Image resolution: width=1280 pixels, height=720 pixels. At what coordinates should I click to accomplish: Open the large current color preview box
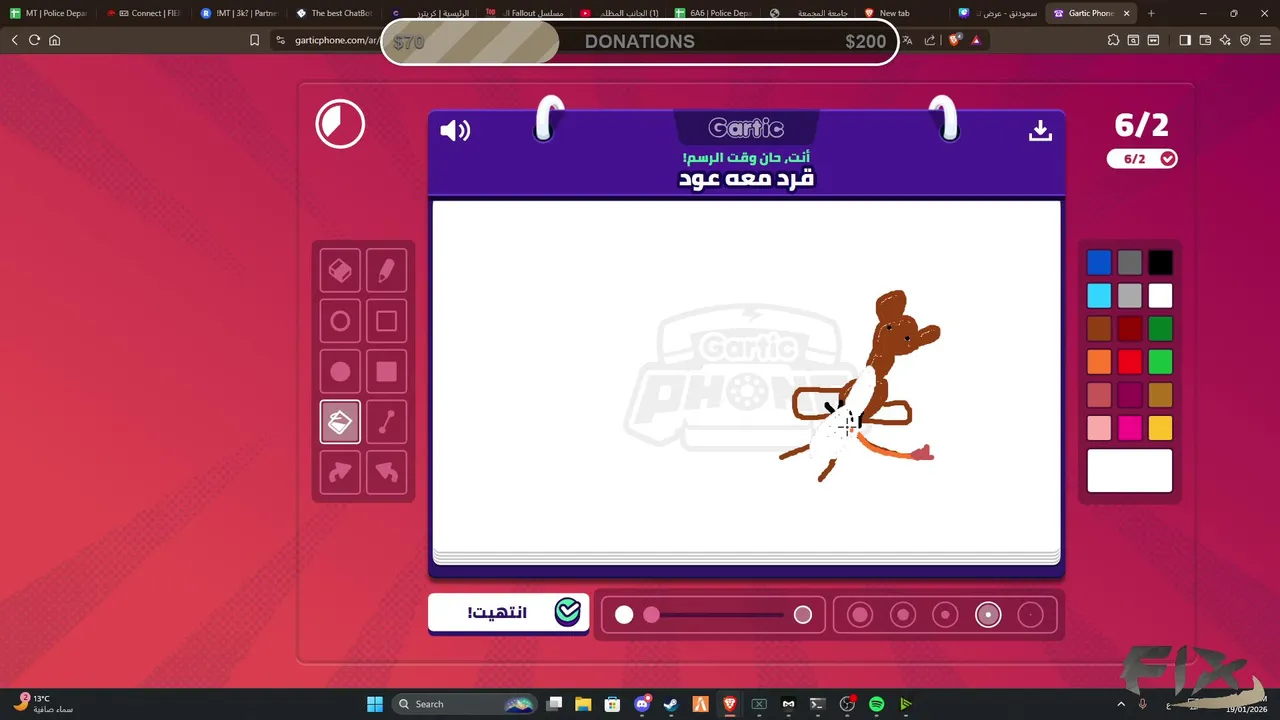(x=1129, y=470)
